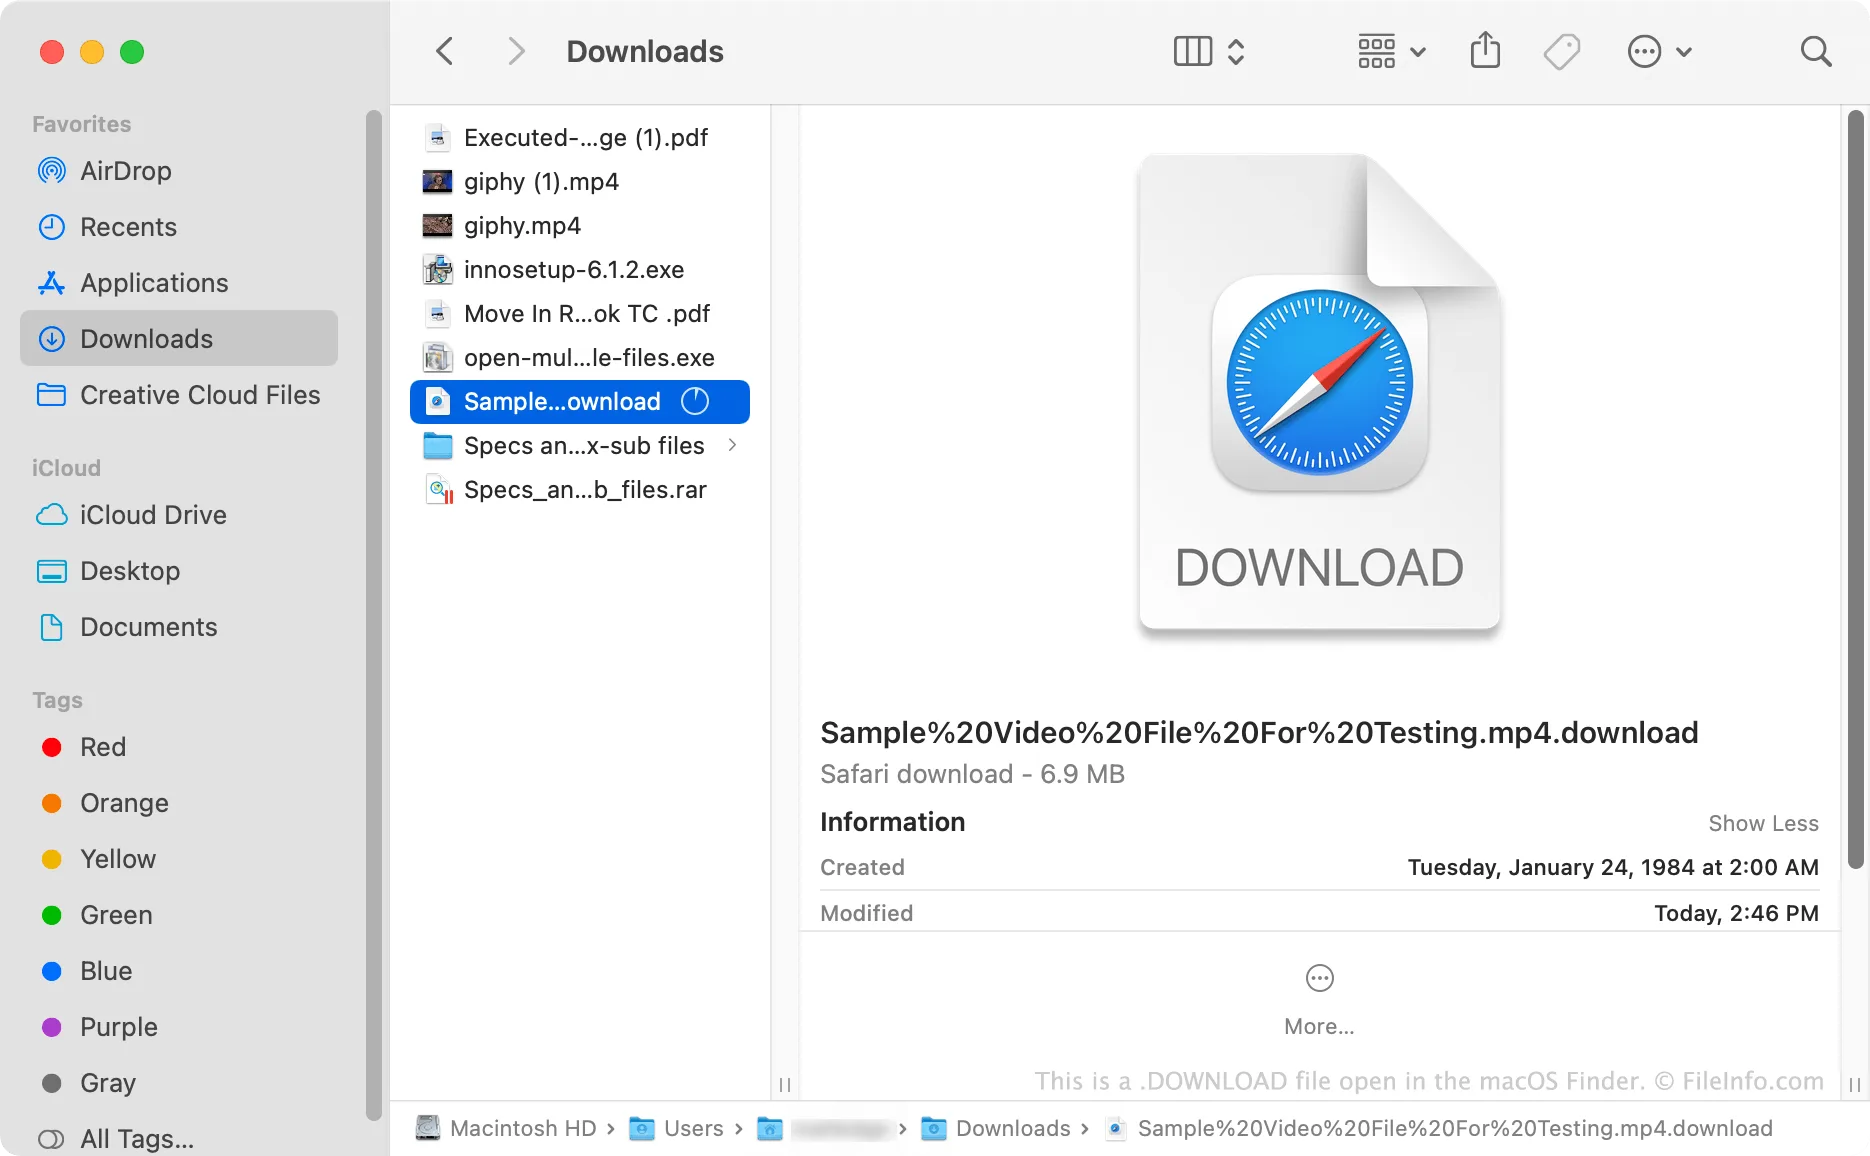
Task: Close the Finder window with red button
Action: click(52, 52)
